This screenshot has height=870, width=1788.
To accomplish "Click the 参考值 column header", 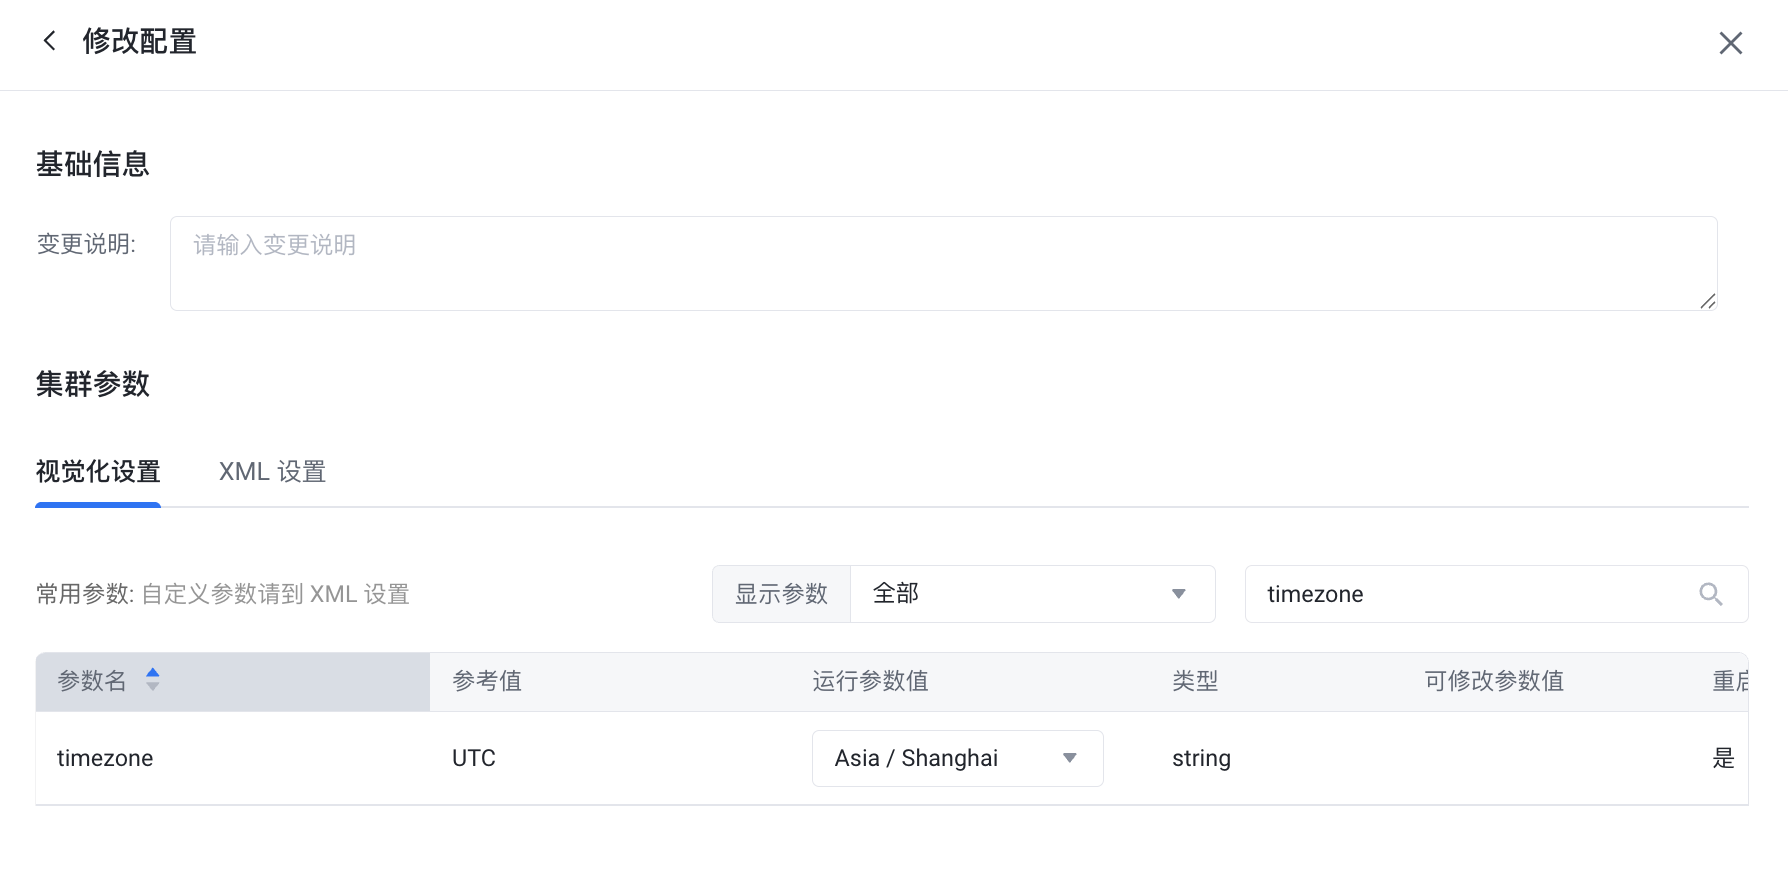I will tap(487, 681).
